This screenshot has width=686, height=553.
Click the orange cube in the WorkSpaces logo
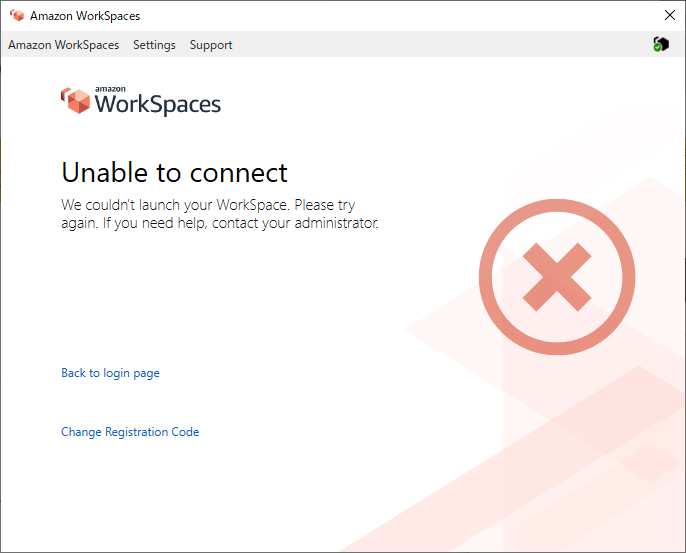[75, 100]
